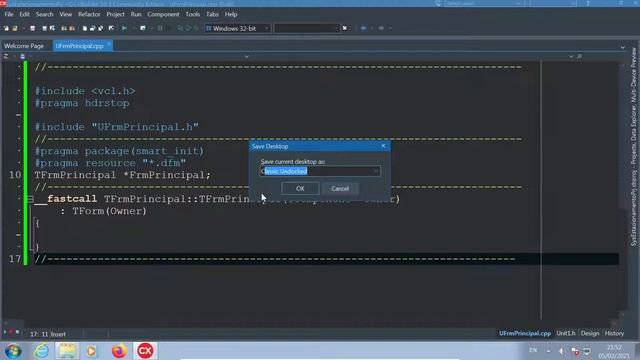
Task: Open the Tabs menu
Action: pos(212,14)
